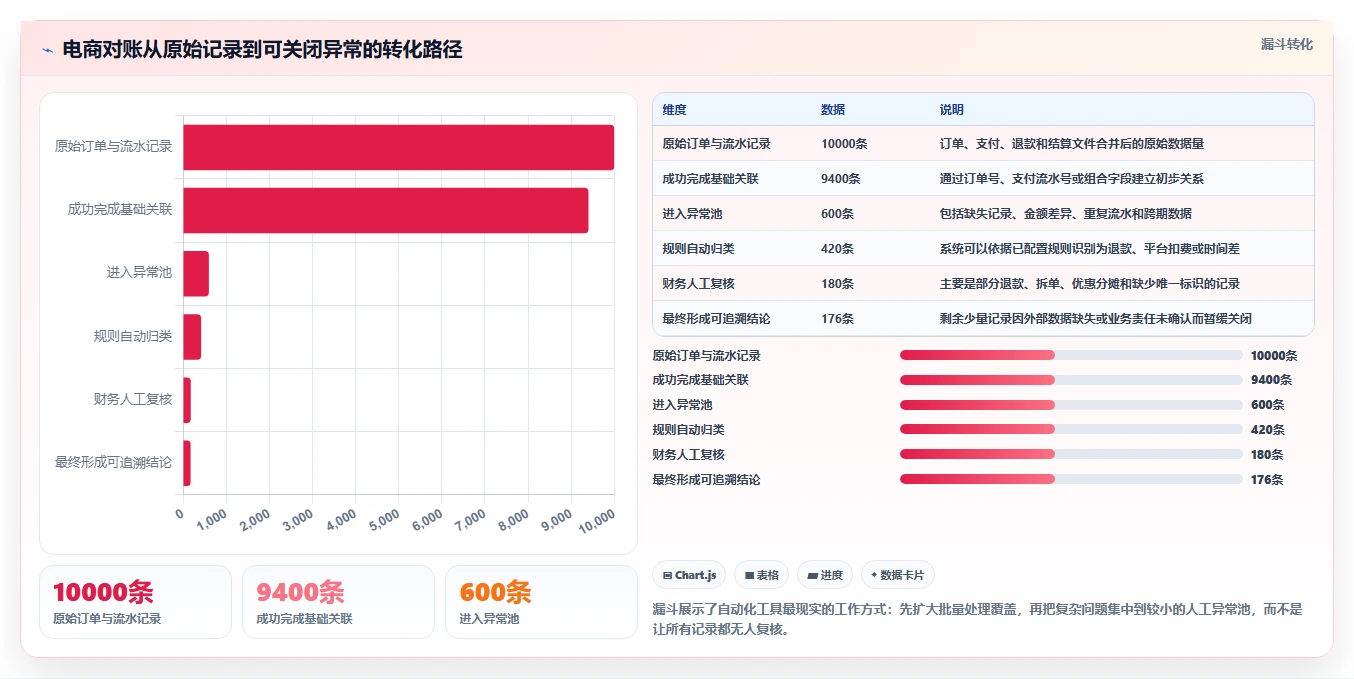Click the 规则自动归类 y-axis label in the chart
Viewport: 1354px width, 679px height.
coord(133,337)
